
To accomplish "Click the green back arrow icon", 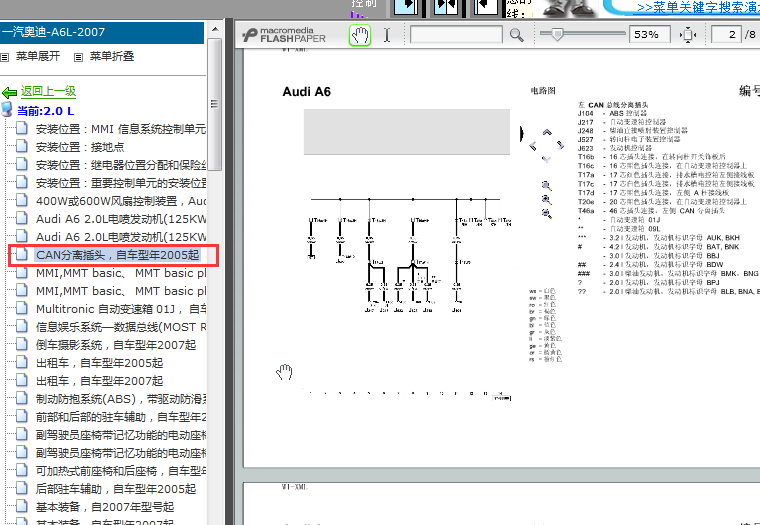I will tap(9, 92).
